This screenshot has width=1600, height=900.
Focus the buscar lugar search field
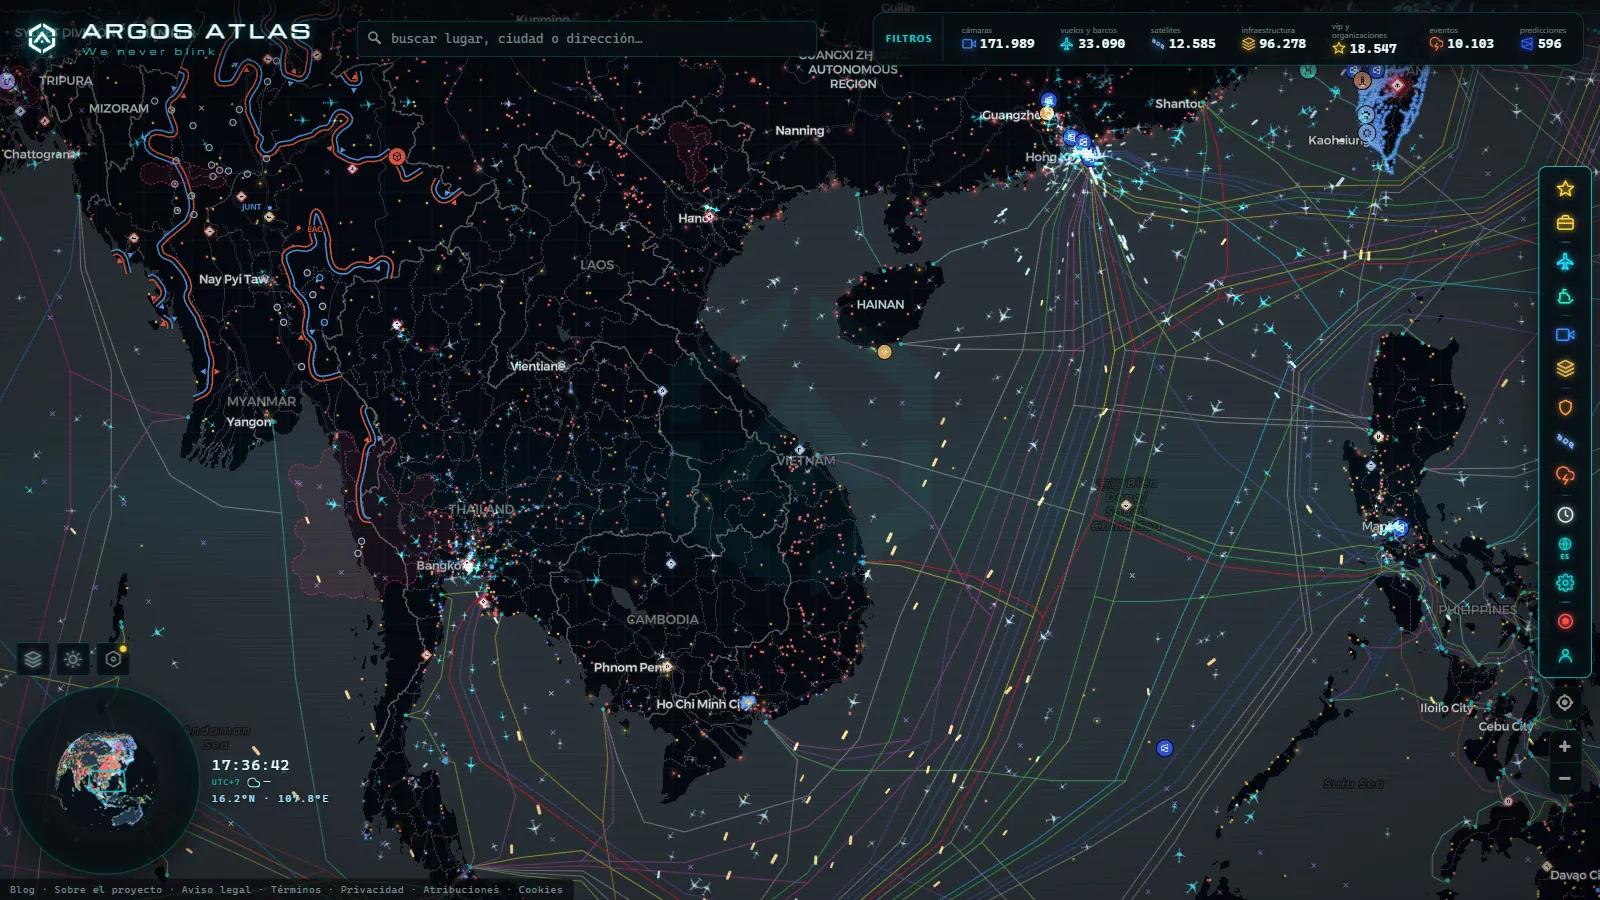point(587,39)
